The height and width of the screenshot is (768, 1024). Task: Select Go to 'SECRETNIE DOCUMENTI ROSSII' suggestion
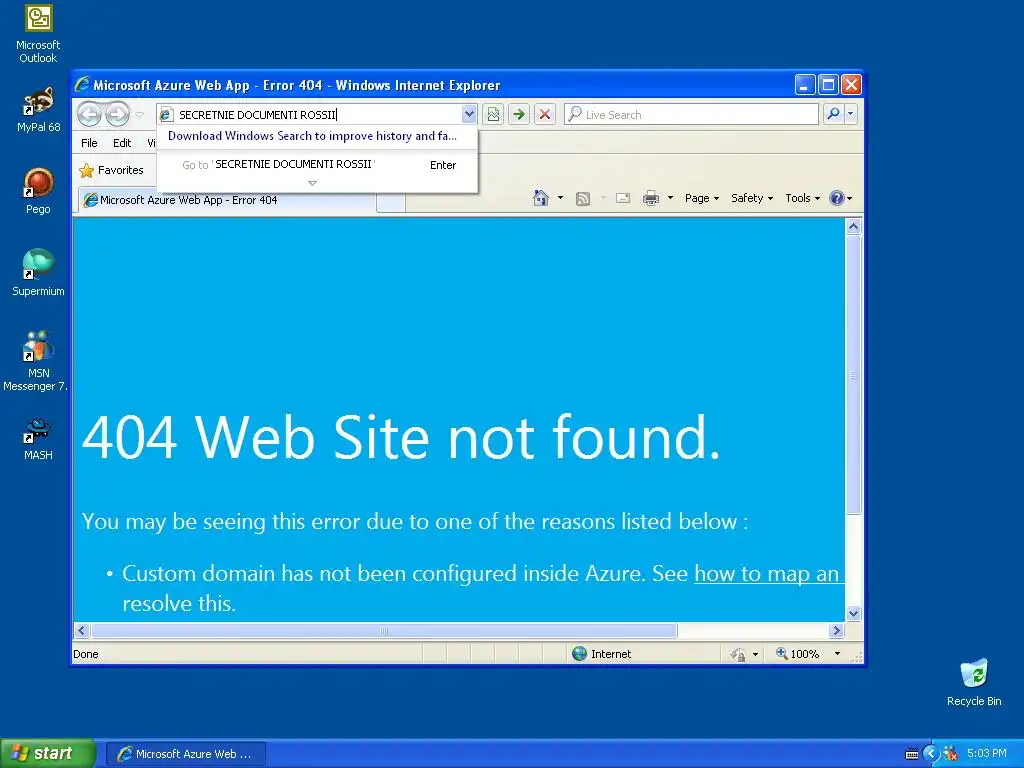[317, 165]
